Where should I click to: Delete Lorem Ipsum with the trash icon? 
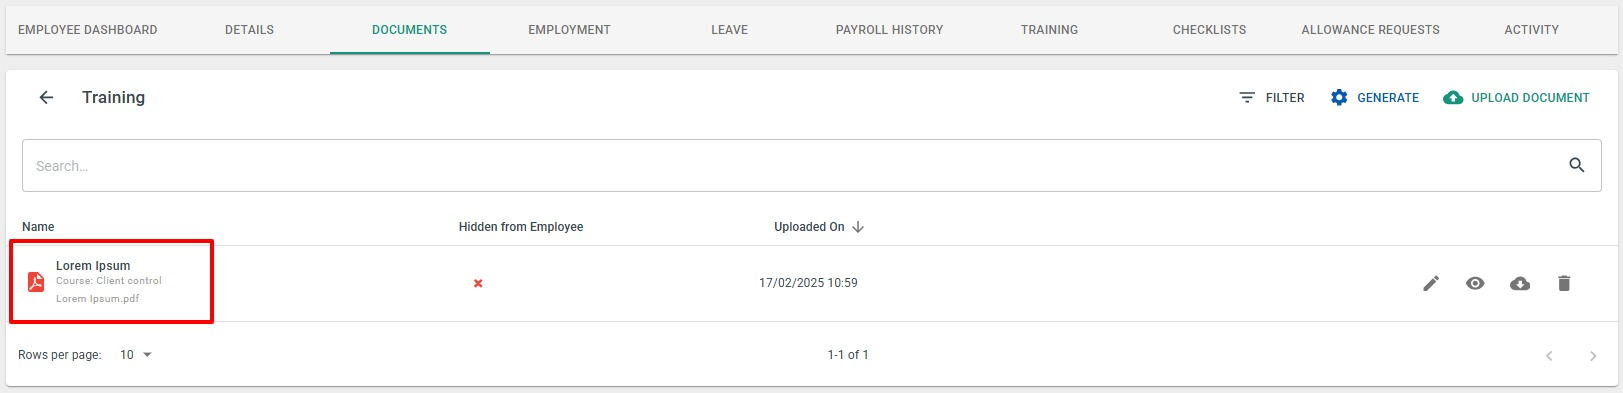1564,283
